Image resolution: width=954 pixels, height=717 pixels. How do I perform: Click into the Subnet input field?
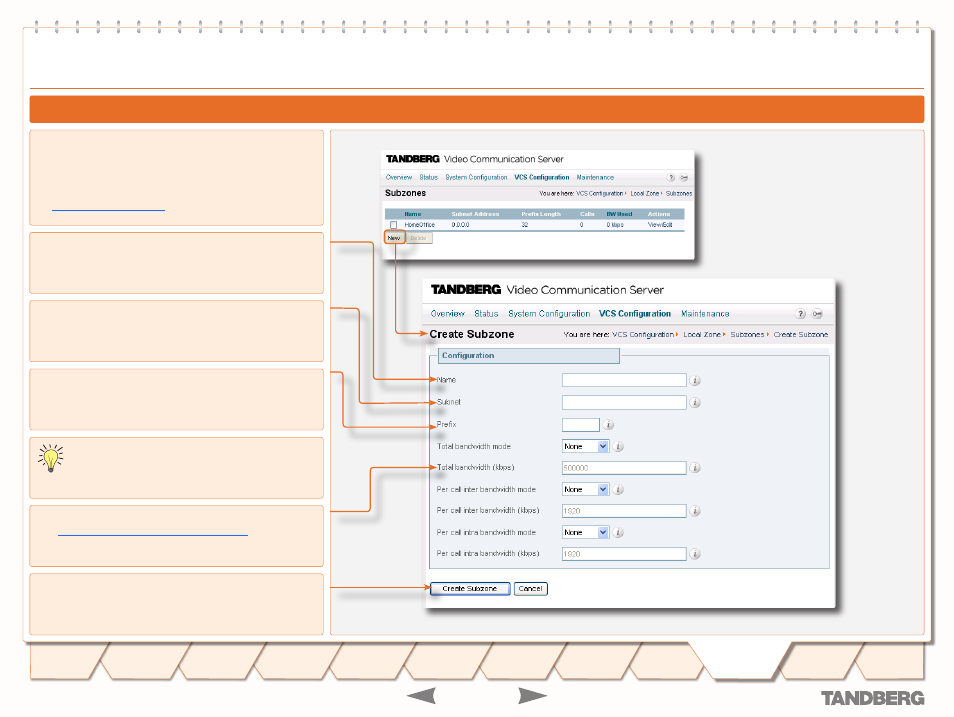tap(624, 402)
